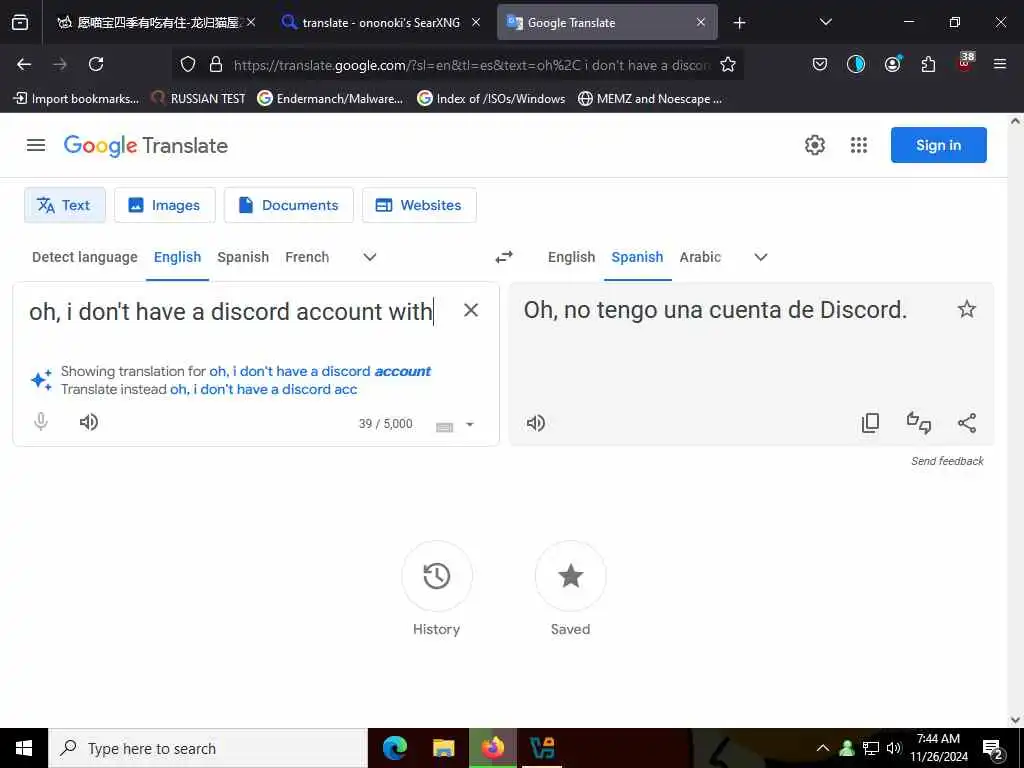Open the Windows Start menu
This screenshot has width=1024, height=768.
coord(24,748)
